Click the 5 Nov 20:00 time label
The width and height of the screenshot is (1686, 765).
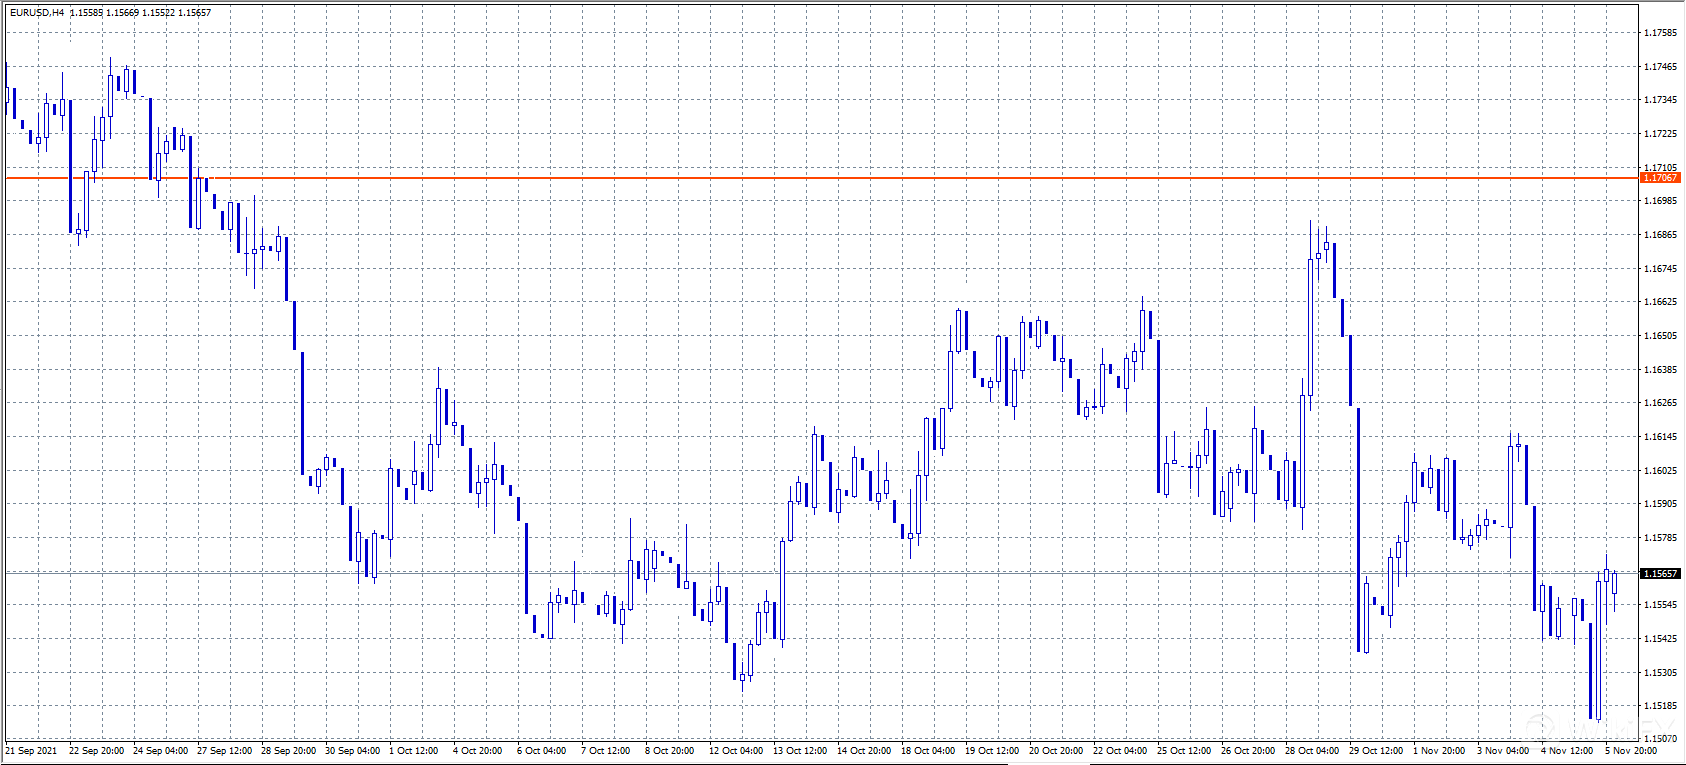point(1631,750)
